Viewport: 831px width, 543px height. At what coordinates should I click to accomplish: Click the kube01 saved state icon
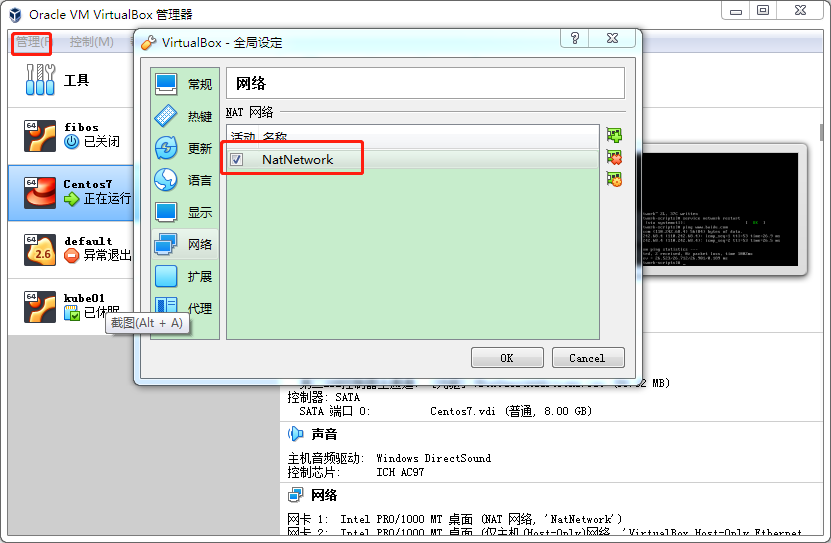(72, 313)
